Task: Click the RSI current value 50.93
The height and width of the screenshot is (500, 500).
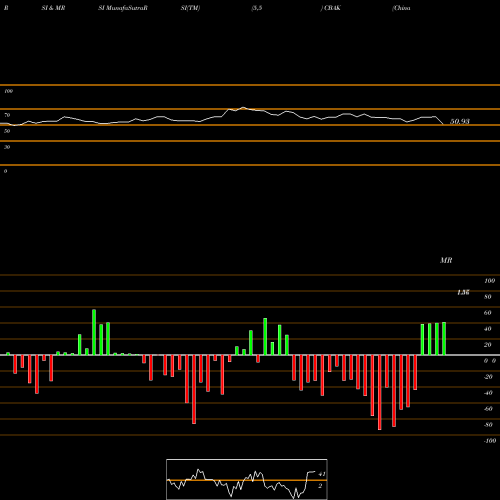Action: point(460,121)
